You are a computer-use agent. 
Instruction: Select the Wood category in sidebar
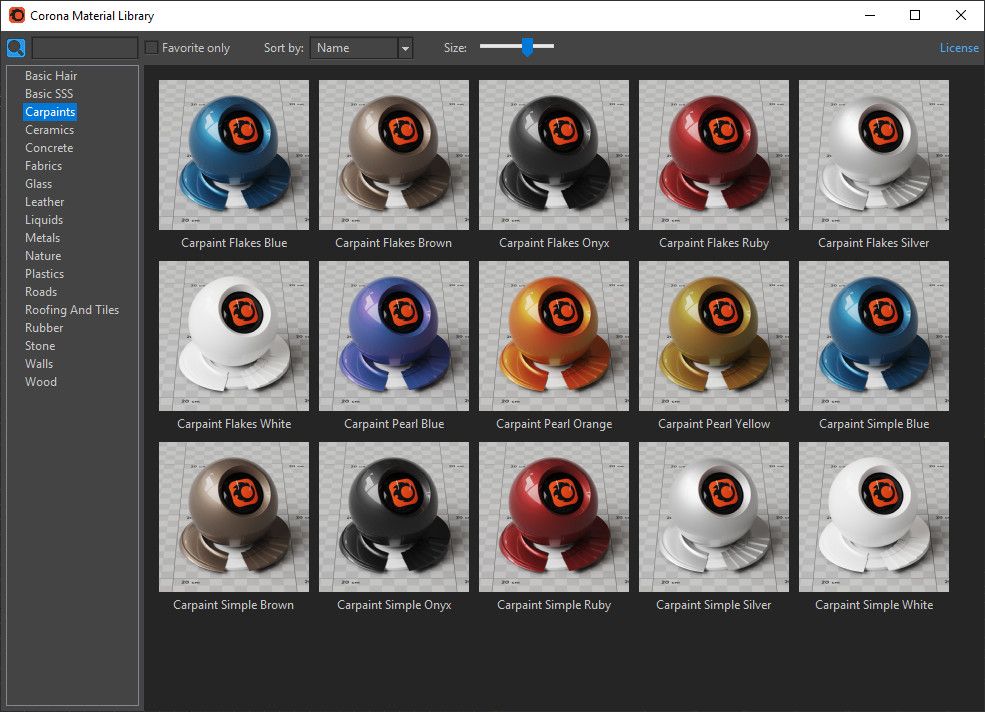[41, 382]
